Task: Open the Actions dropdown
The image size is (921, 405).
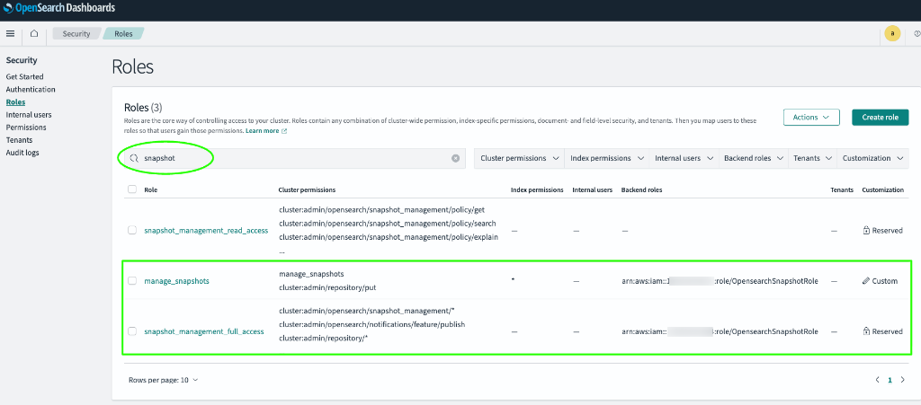Action: (x=811, y=117)
